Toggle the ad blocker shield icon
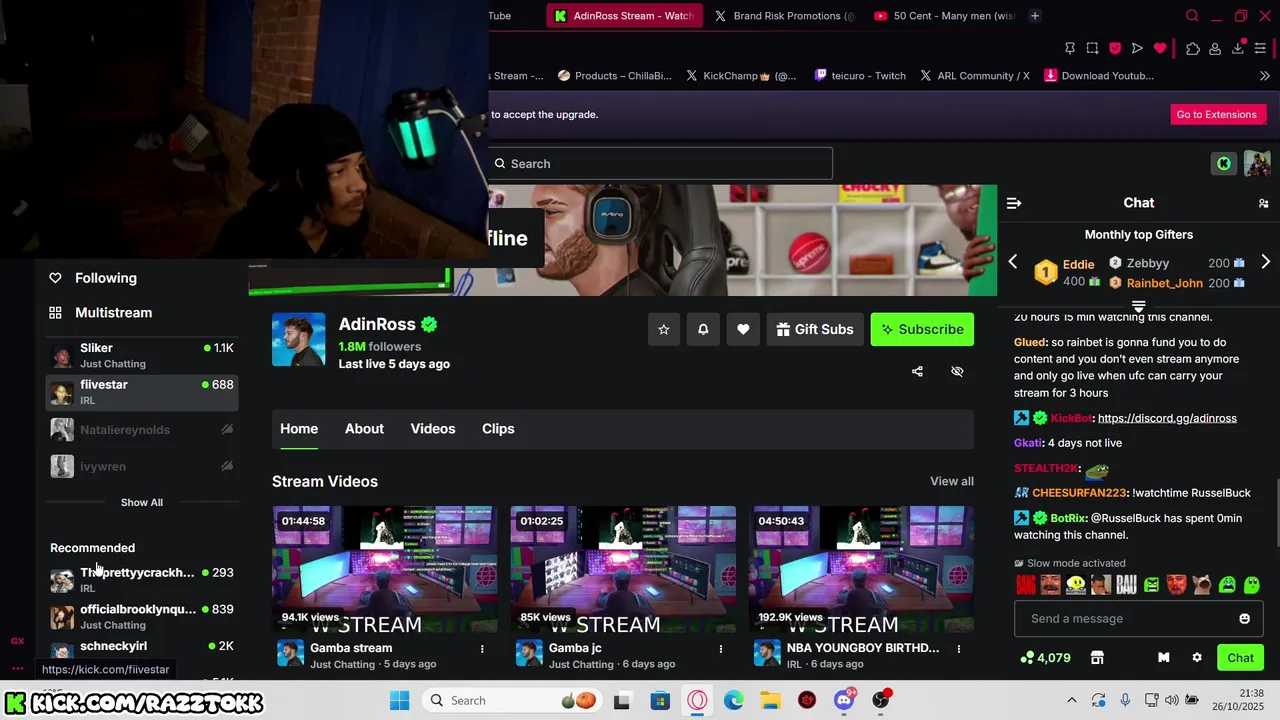 tap(1115, 48)
